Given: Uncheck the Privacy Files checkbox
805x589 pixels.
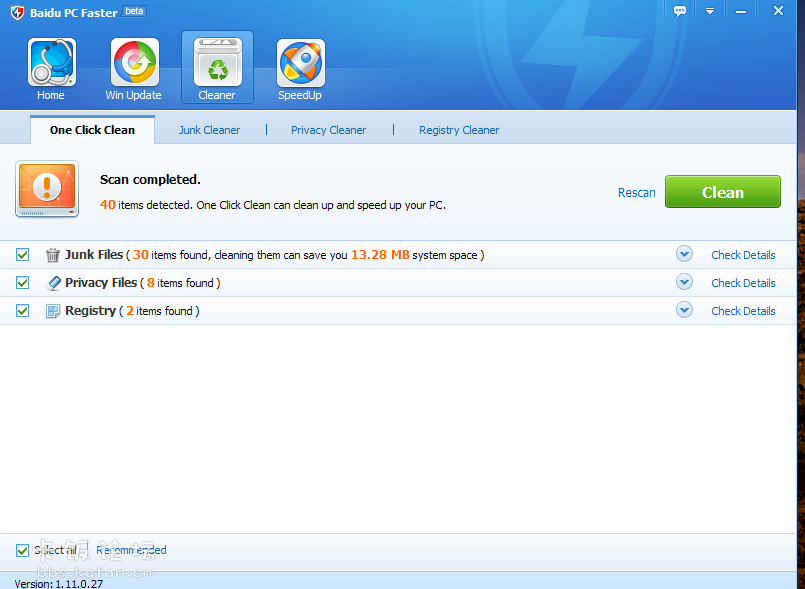Looking at the screenshot, I should pyautogui.click(x=22, y=282).
